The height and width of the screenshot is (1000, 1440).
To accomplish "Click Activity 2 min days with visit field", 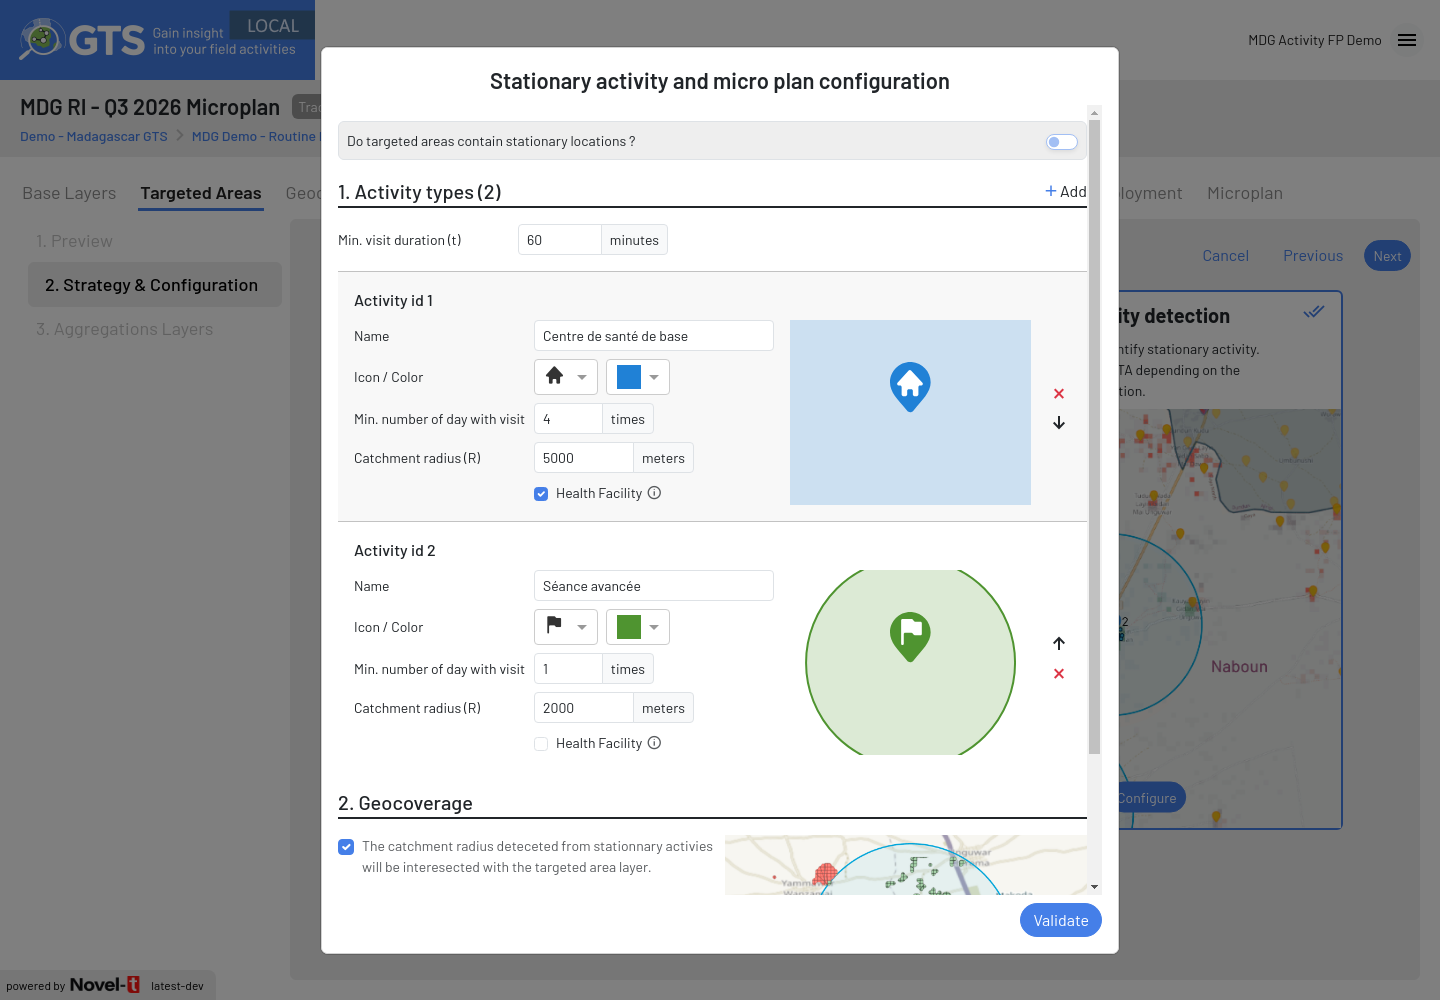I will (568, 669).
